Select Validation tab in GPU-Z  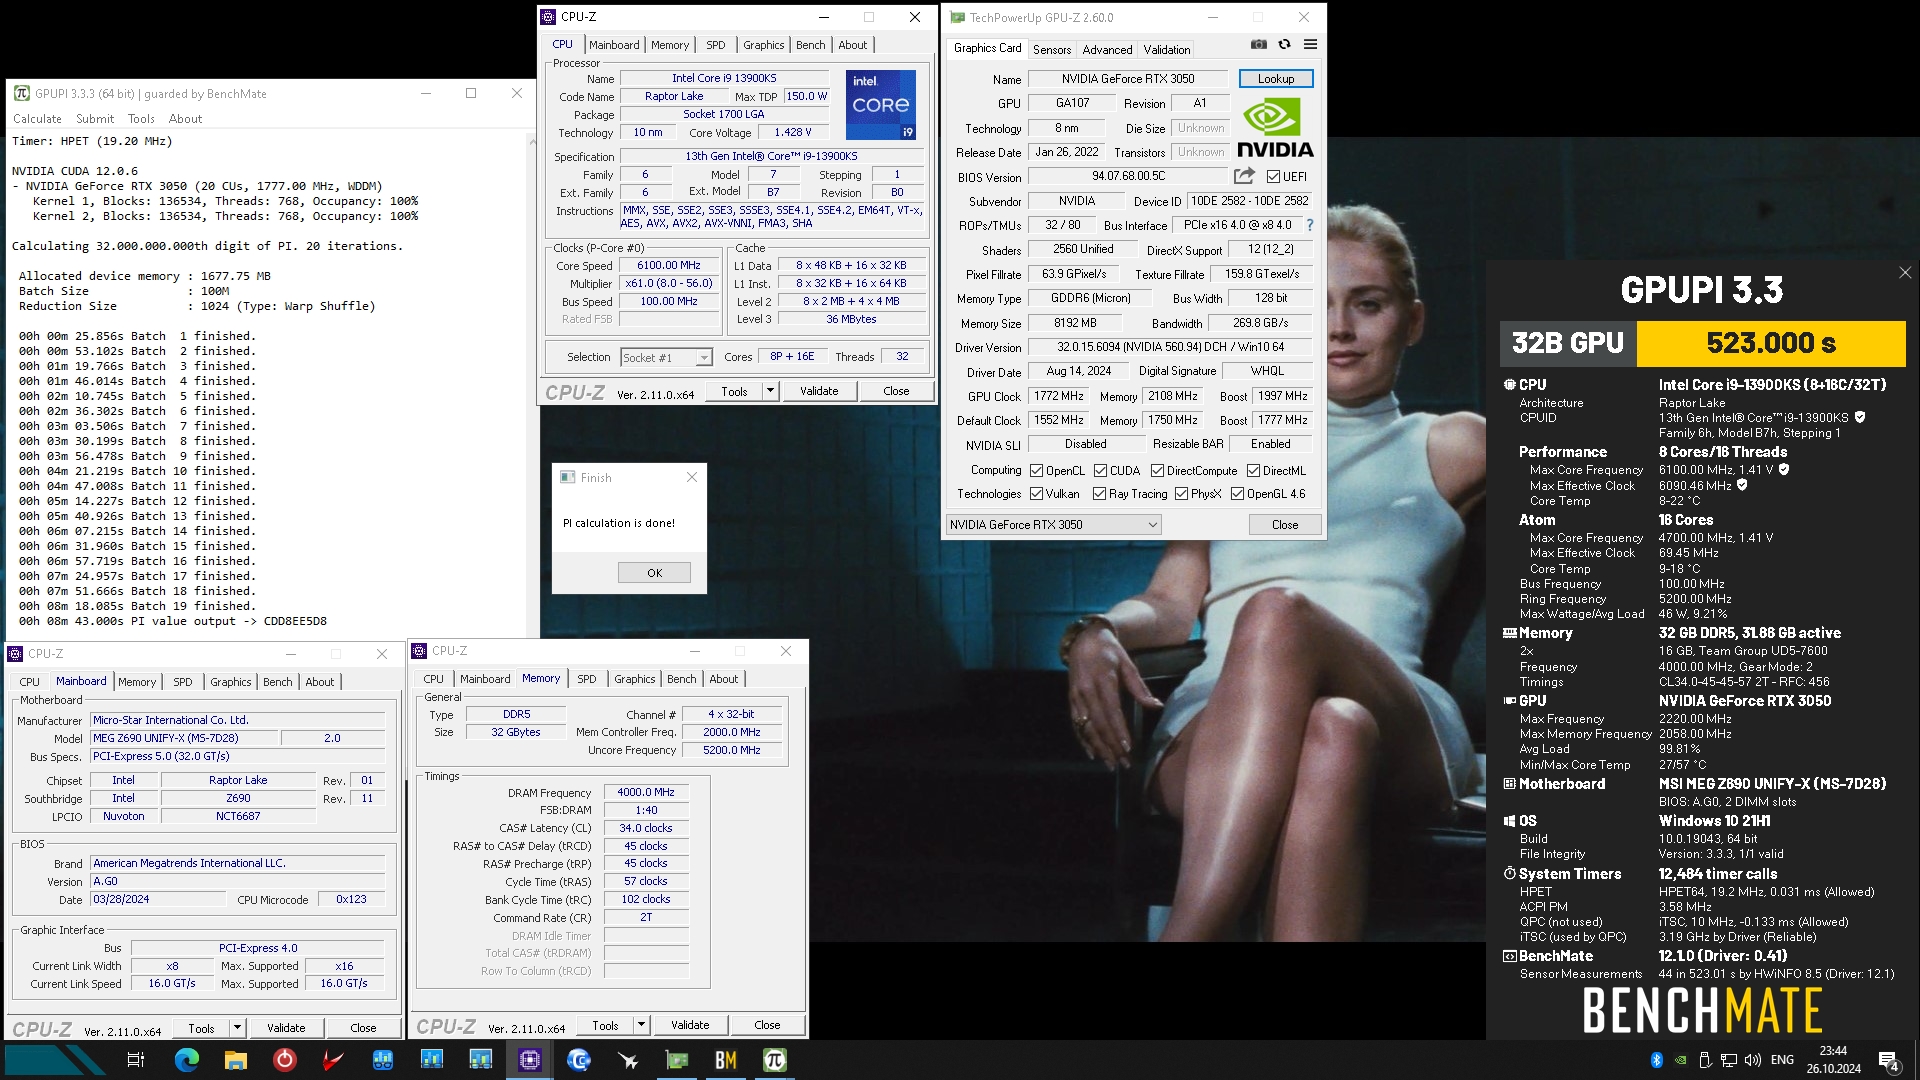click(x=1166, y=50)
